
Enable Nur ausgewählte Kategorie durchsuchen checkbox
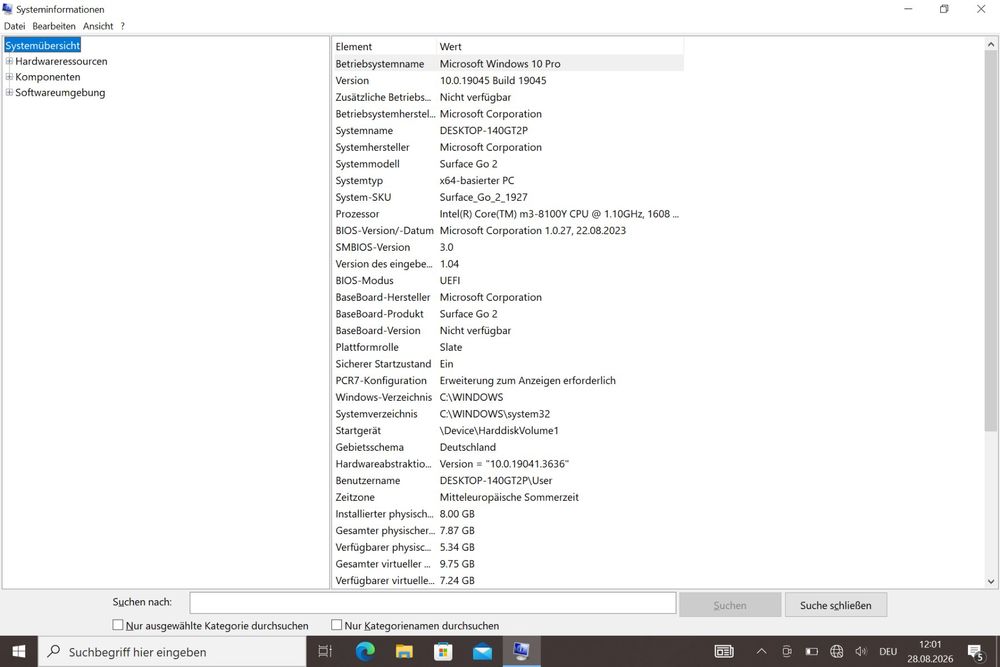117,625
